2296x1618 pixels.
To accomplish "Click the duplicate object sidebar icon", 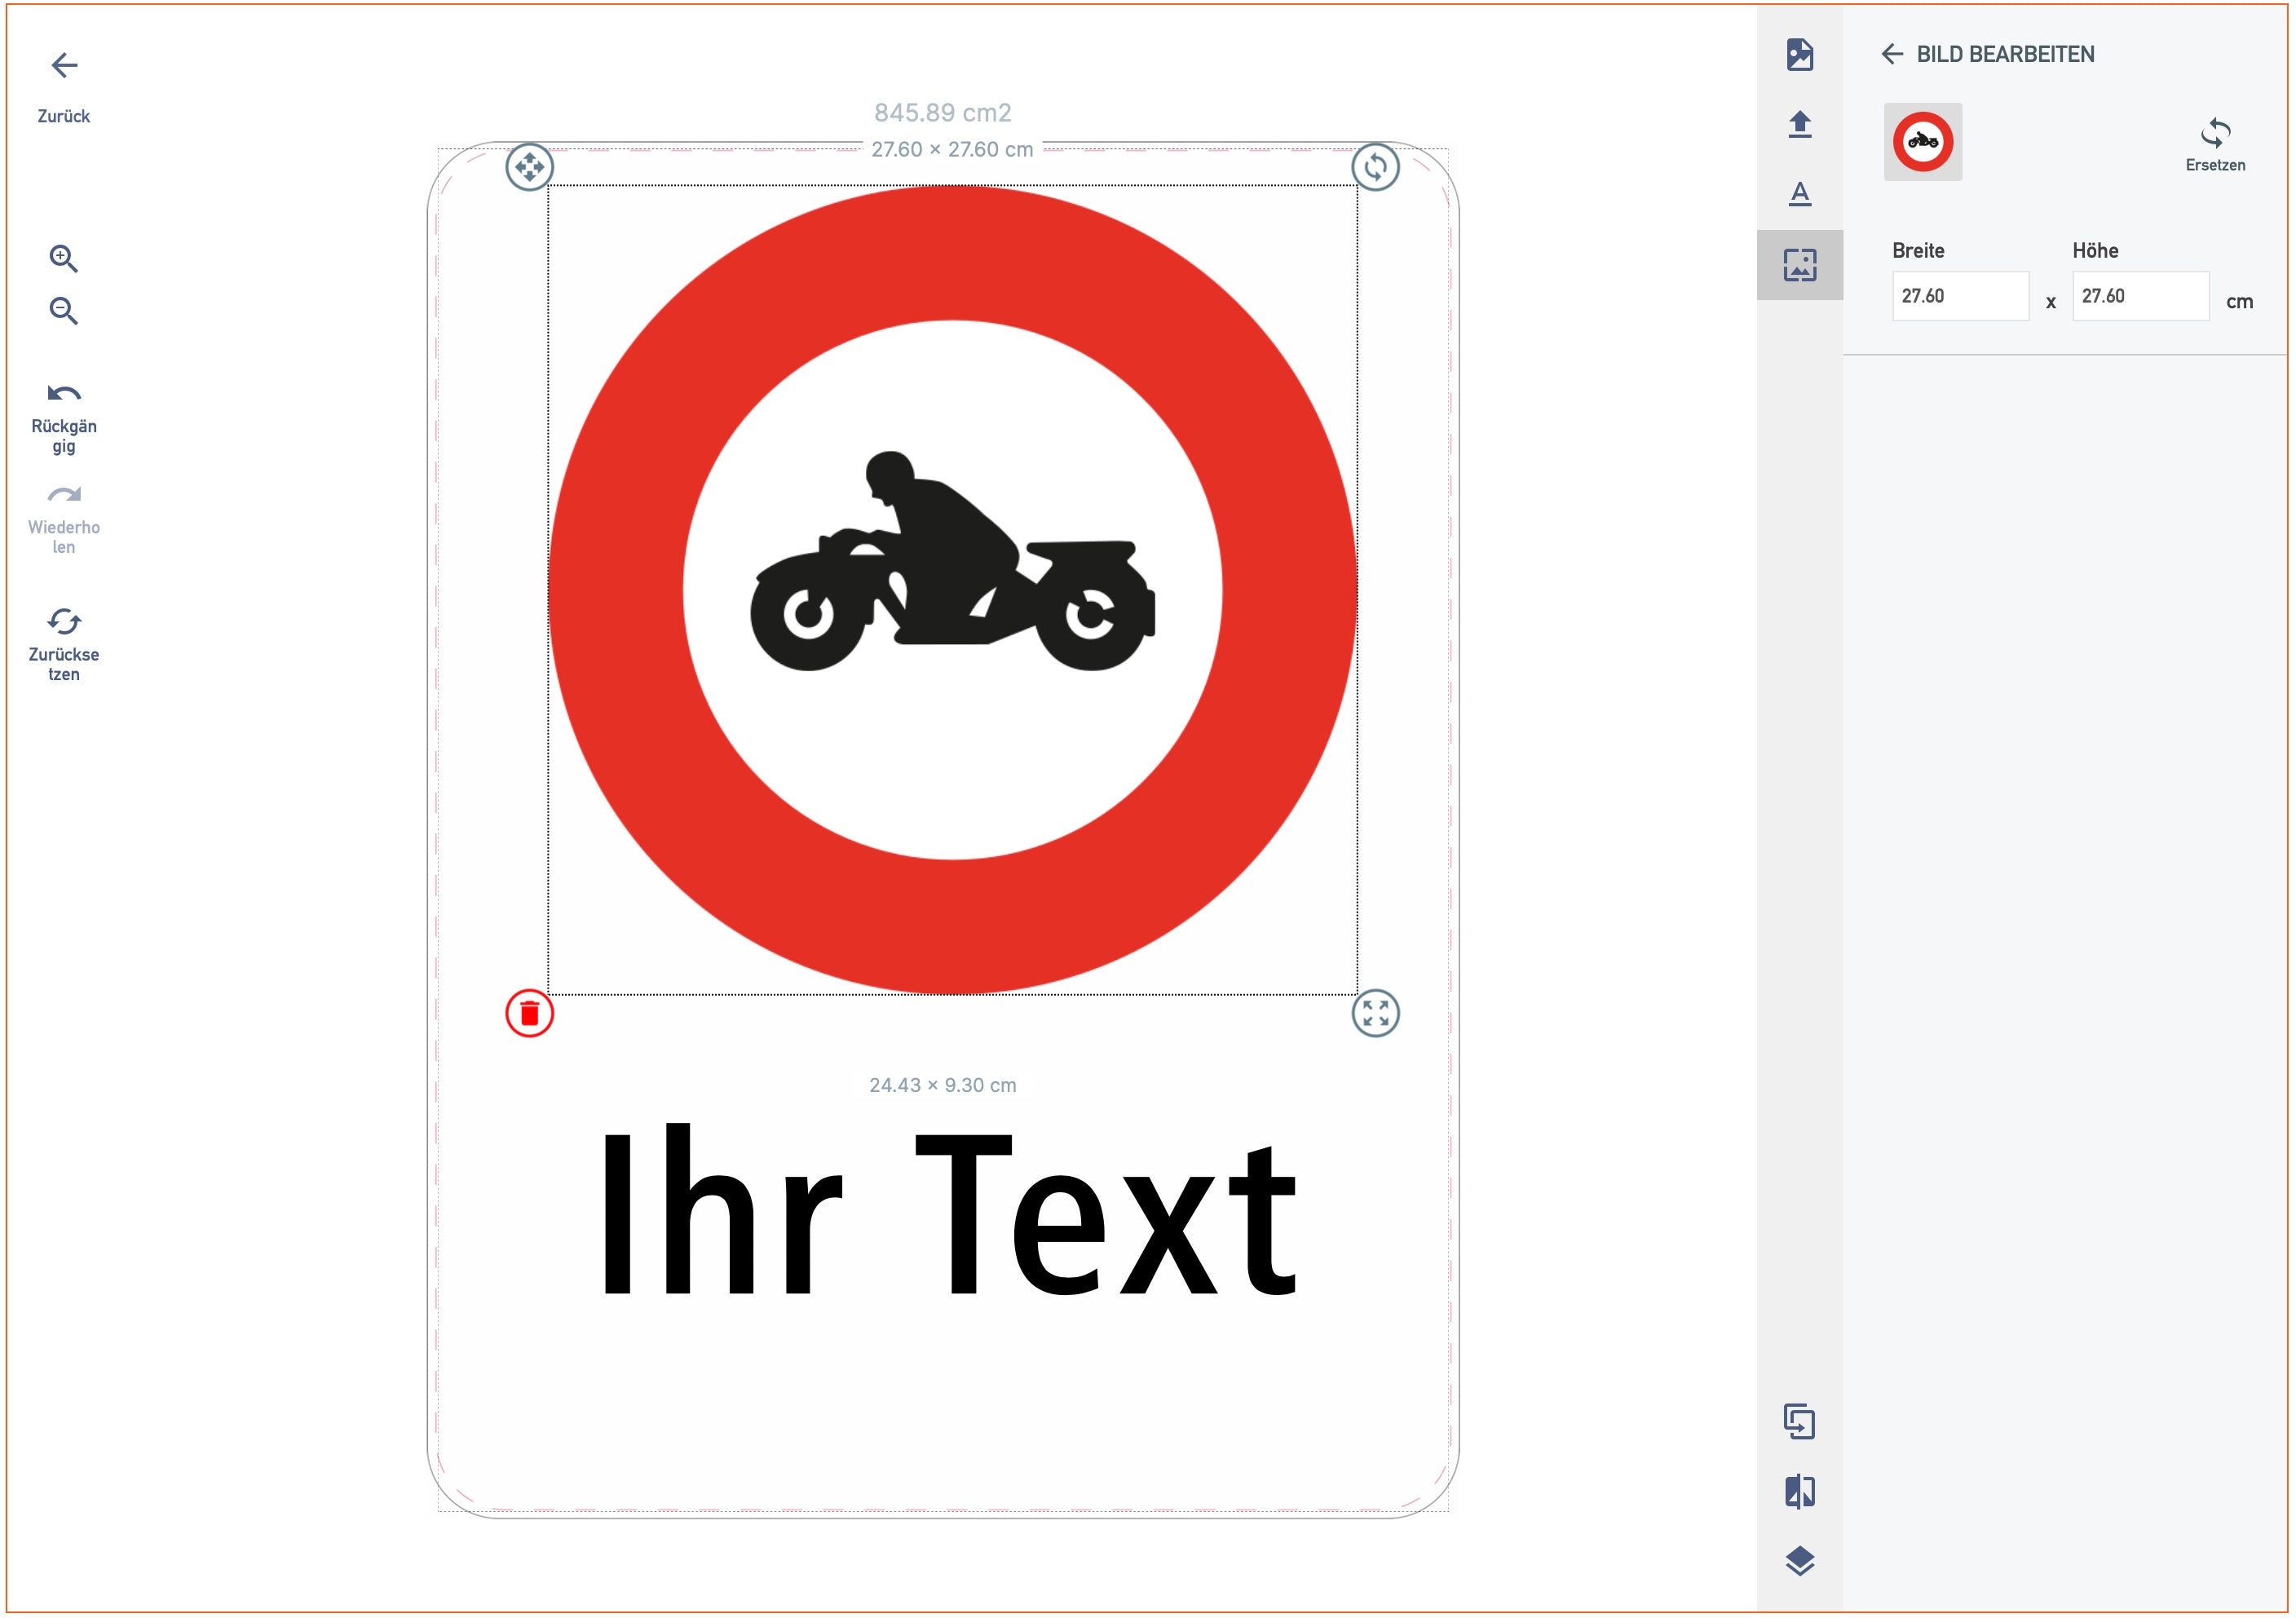I will tap(1799, 1421).
